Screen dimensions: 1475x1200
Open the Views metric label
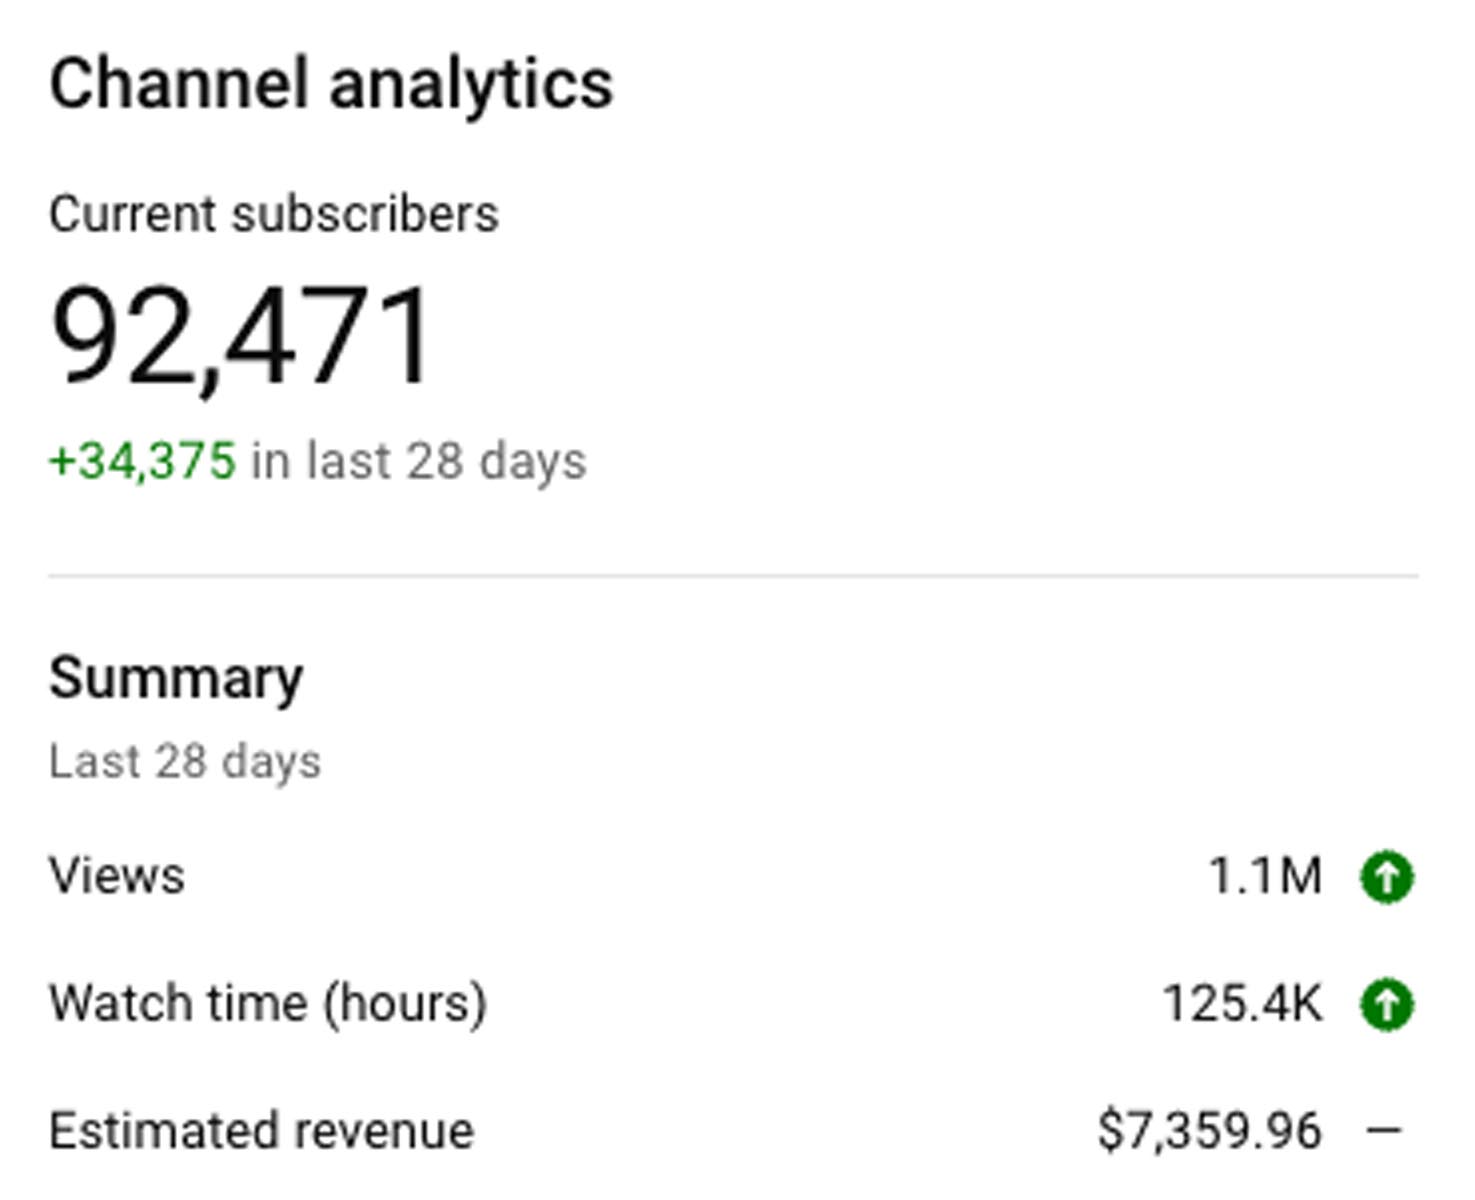pyautogui.click(x=117, y=876)
